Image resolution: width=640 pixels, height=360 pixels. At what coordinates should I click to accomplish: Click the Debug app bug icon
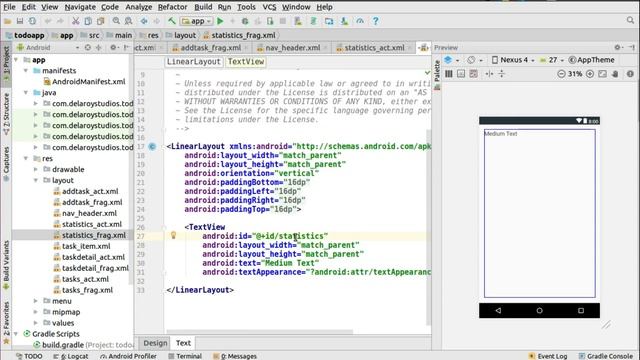pos(245,21)
